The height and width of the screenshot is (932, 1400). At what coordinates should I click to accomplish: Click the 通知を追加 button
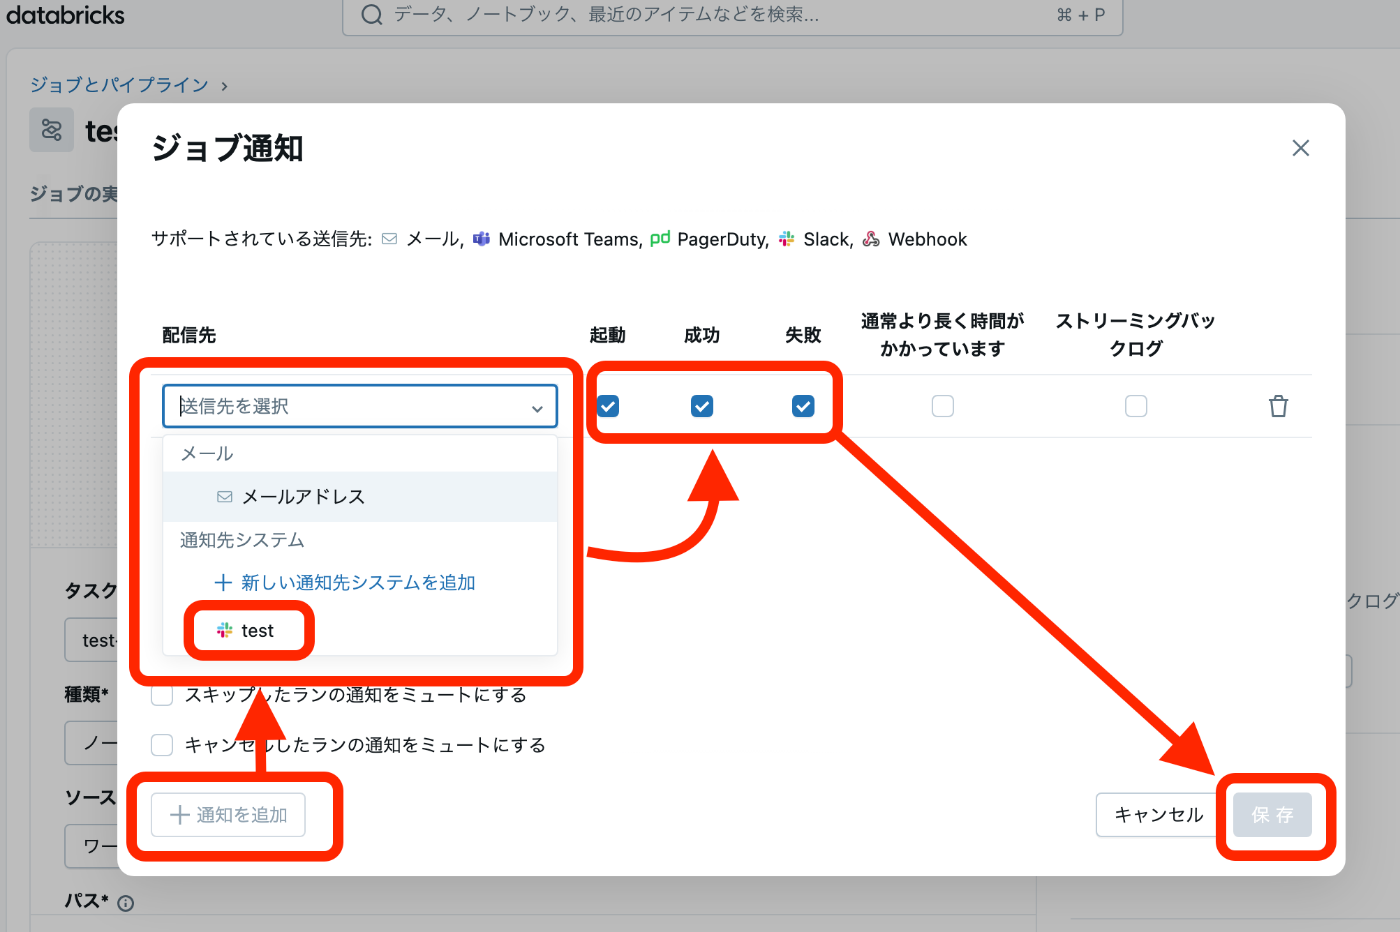(228, 815)
